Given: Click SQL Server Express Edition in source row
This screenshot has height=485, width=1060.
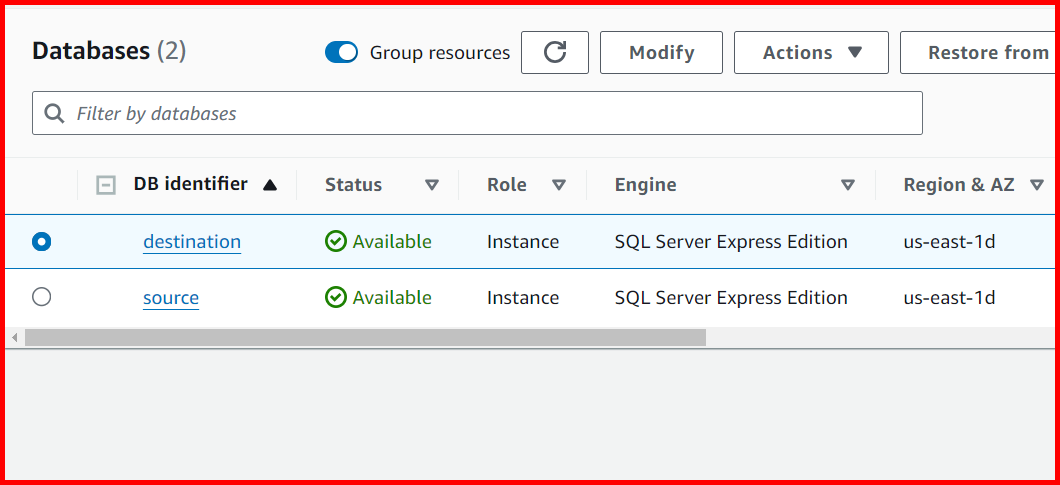Looking at the screenshot, I should coord(731,298).
